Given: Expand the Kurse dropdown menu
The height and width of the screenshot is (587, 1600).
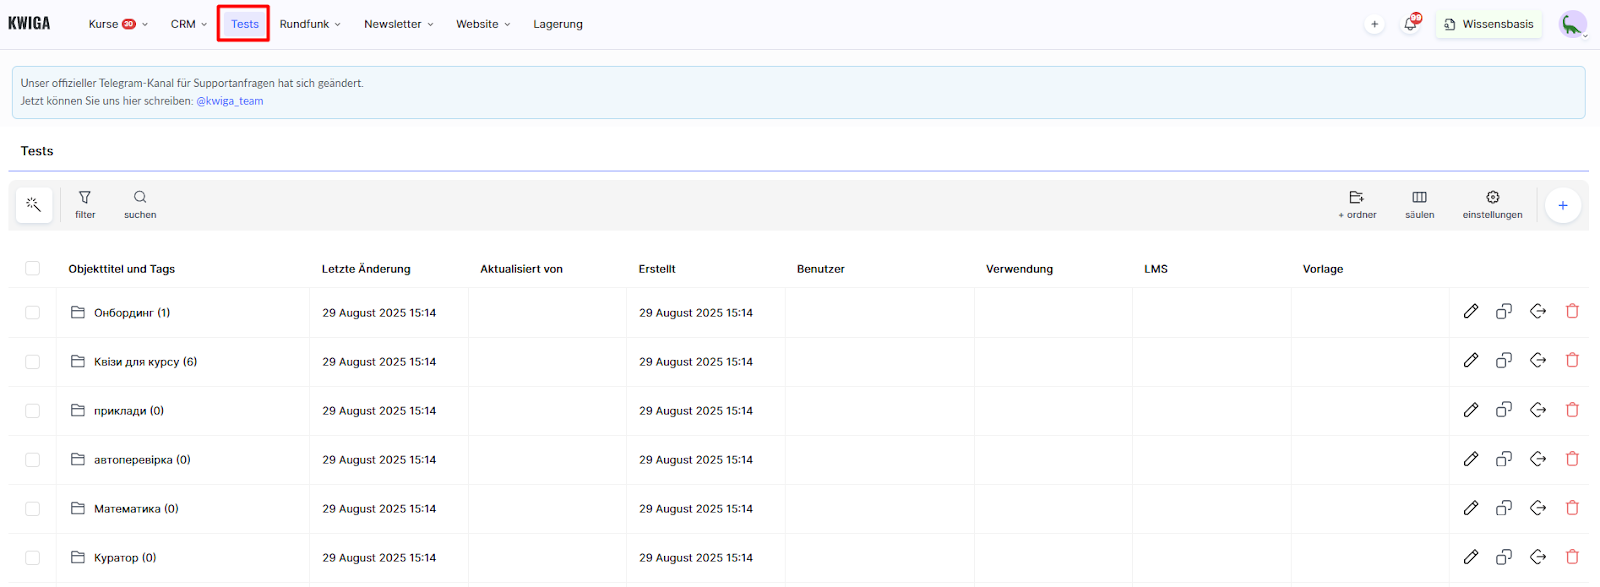Looking at the screenshot, I should [x=117, y=24].
